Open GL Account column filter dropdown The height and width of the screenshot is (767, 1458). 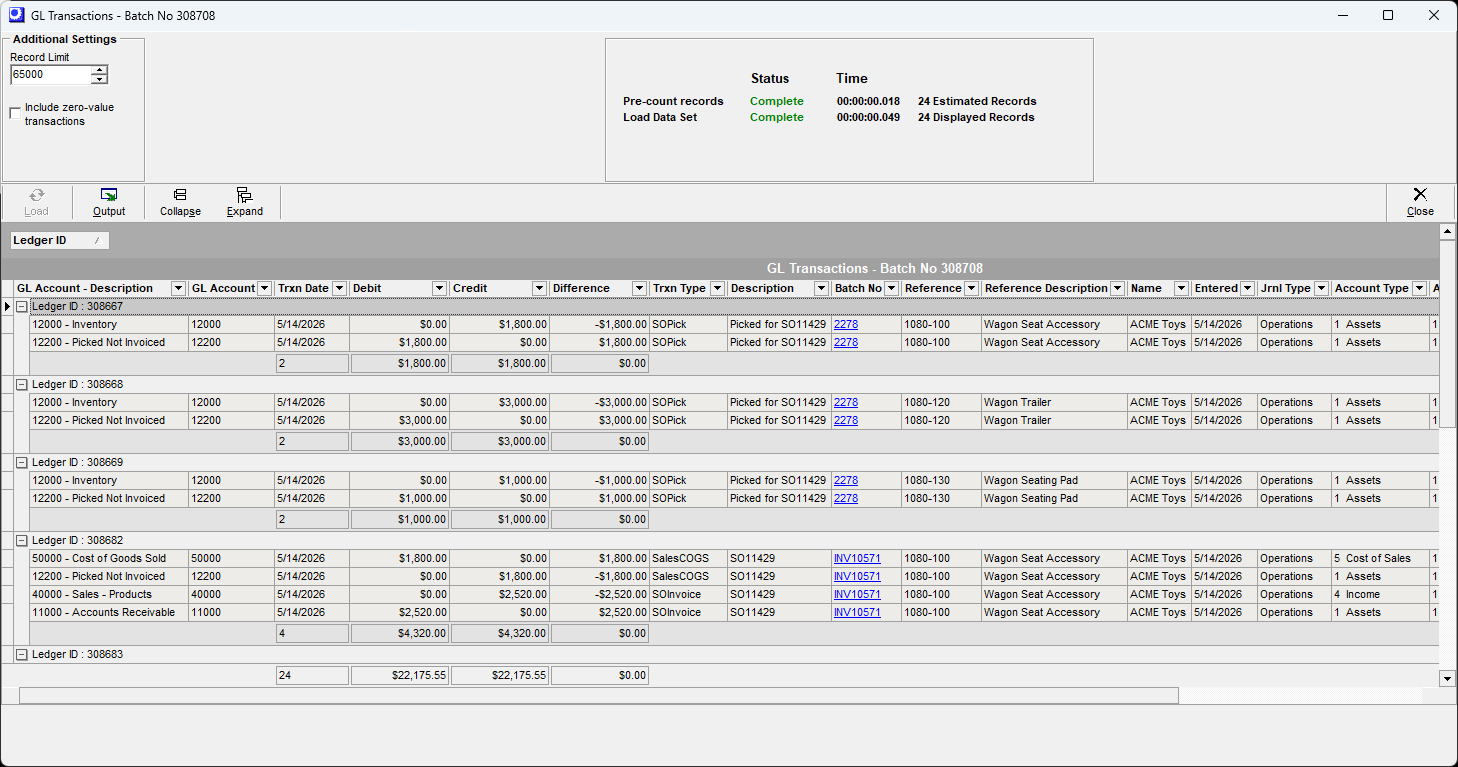pos(264,288)
